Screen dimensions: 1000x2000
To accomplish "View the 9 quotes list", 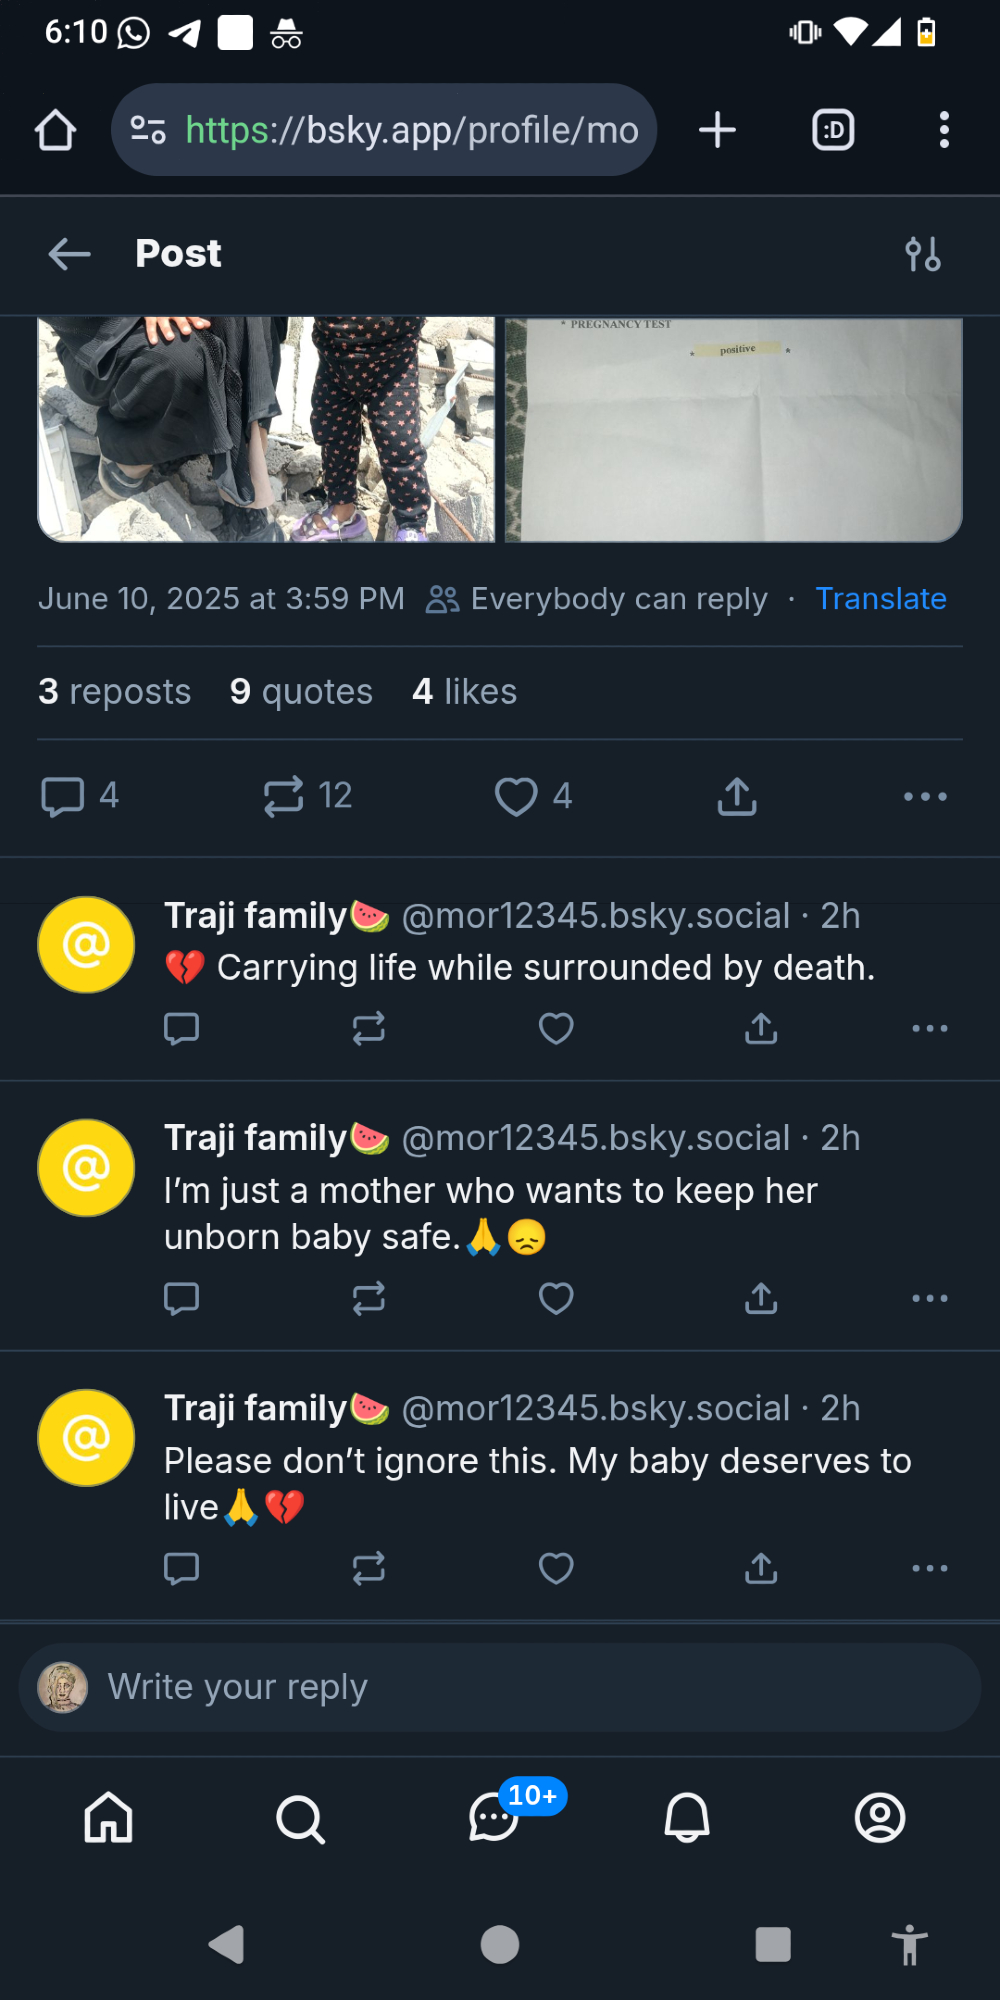I will pyautogui.click(x=301, y=692).
